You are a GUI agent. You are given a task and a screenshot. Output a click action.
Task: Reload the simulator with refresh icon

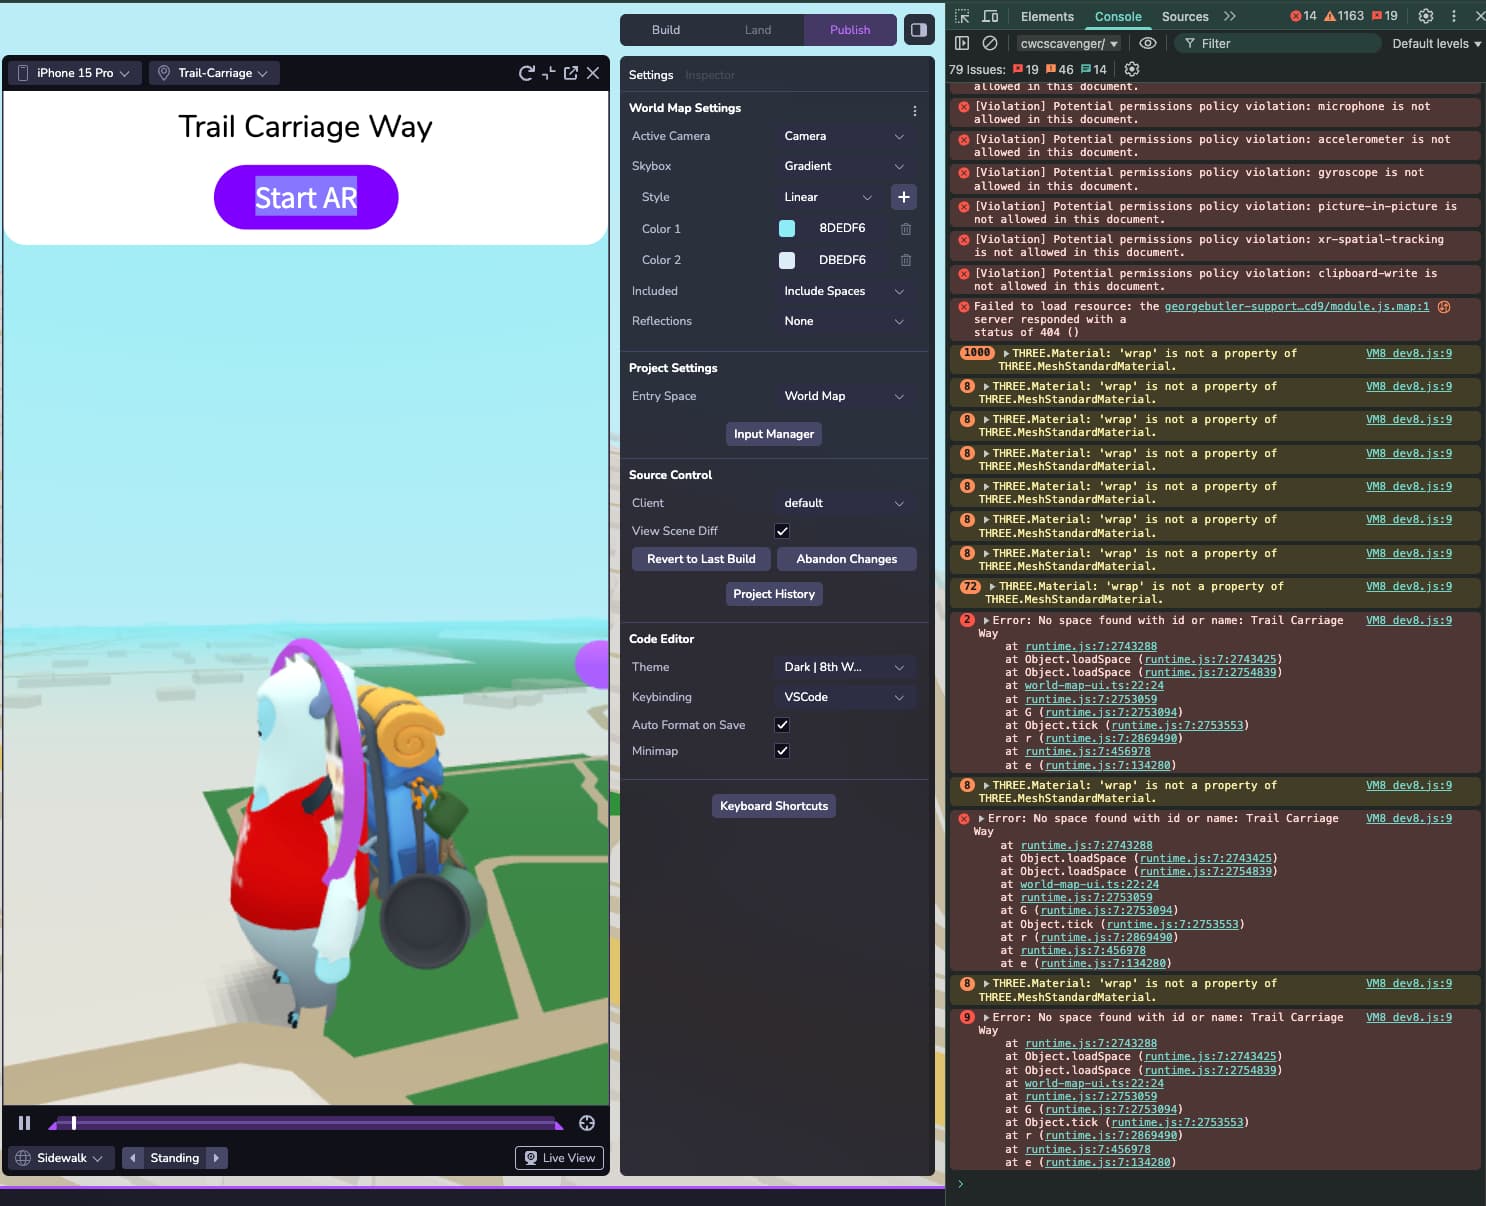[x=526, y=73]
